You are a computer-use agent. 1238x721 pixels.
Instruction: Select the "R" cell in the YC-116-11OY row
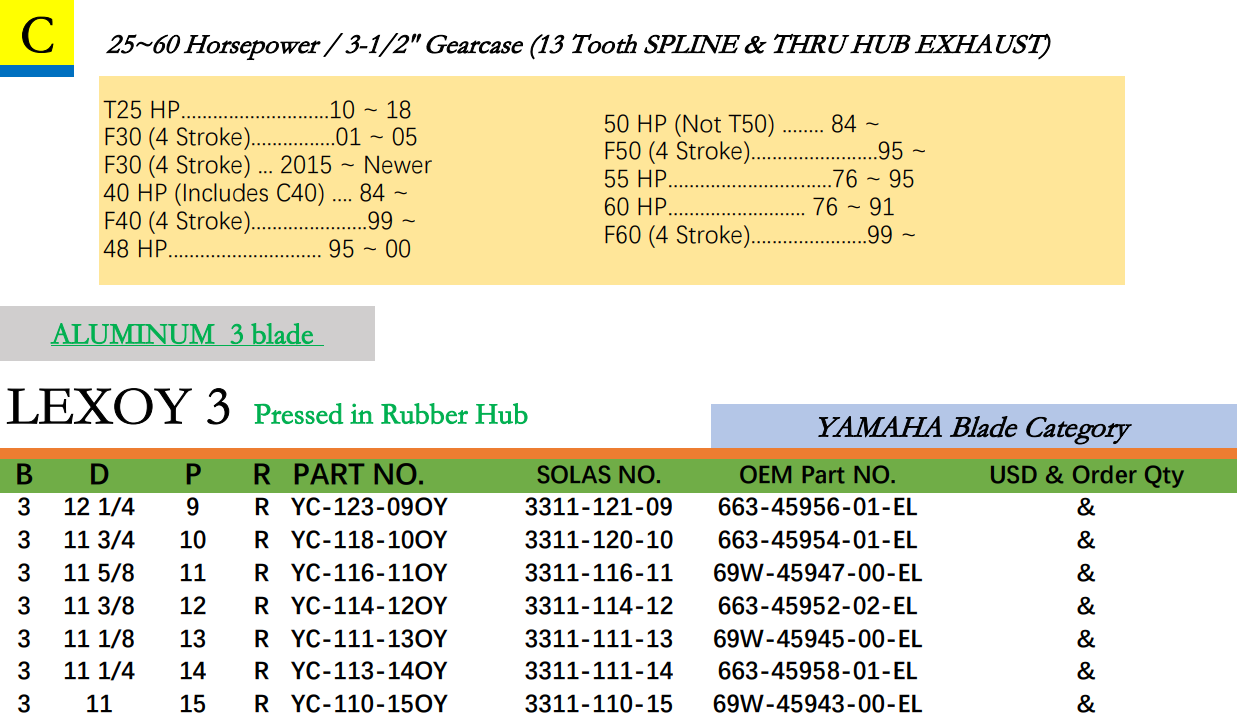tap(262, 573)
